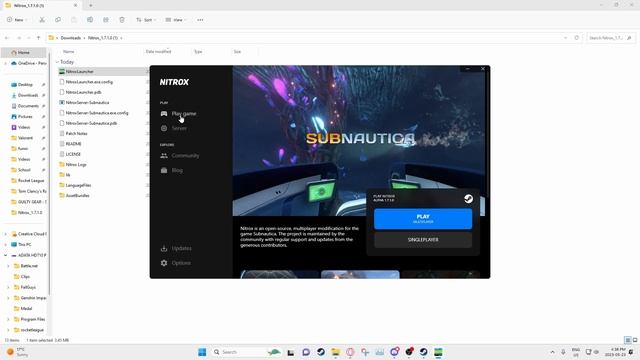Click the SINGLEPLAYER button

click(x=423, y=240)
